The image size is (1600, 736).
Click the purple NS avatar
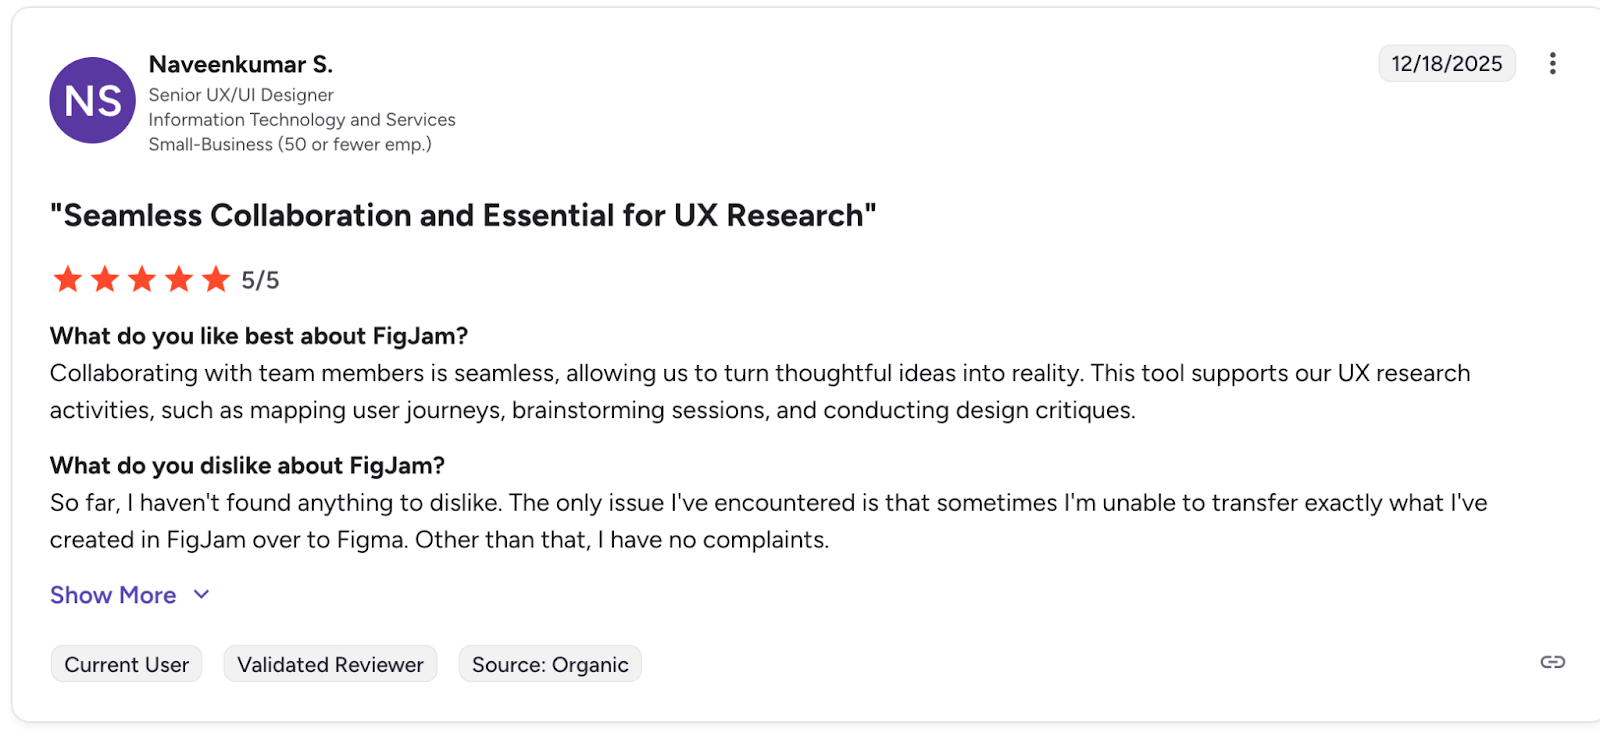coord(93,100)
